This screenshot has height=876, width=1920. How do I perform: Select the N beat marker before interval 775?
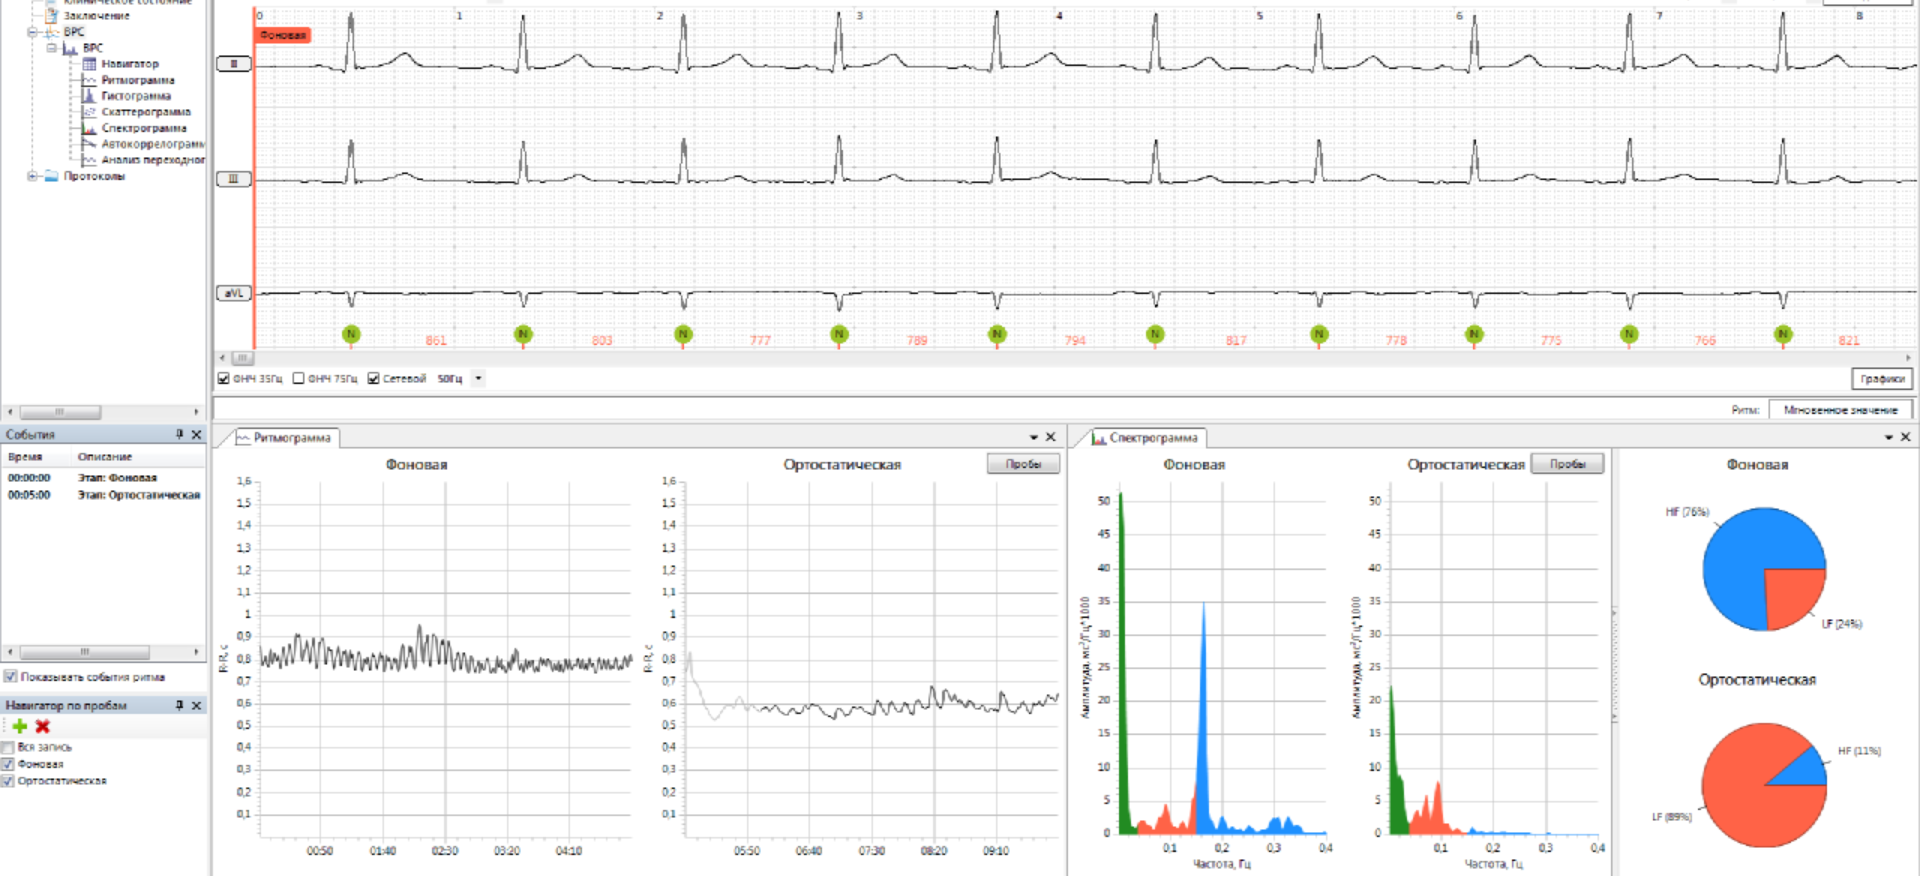(1474, 334)
